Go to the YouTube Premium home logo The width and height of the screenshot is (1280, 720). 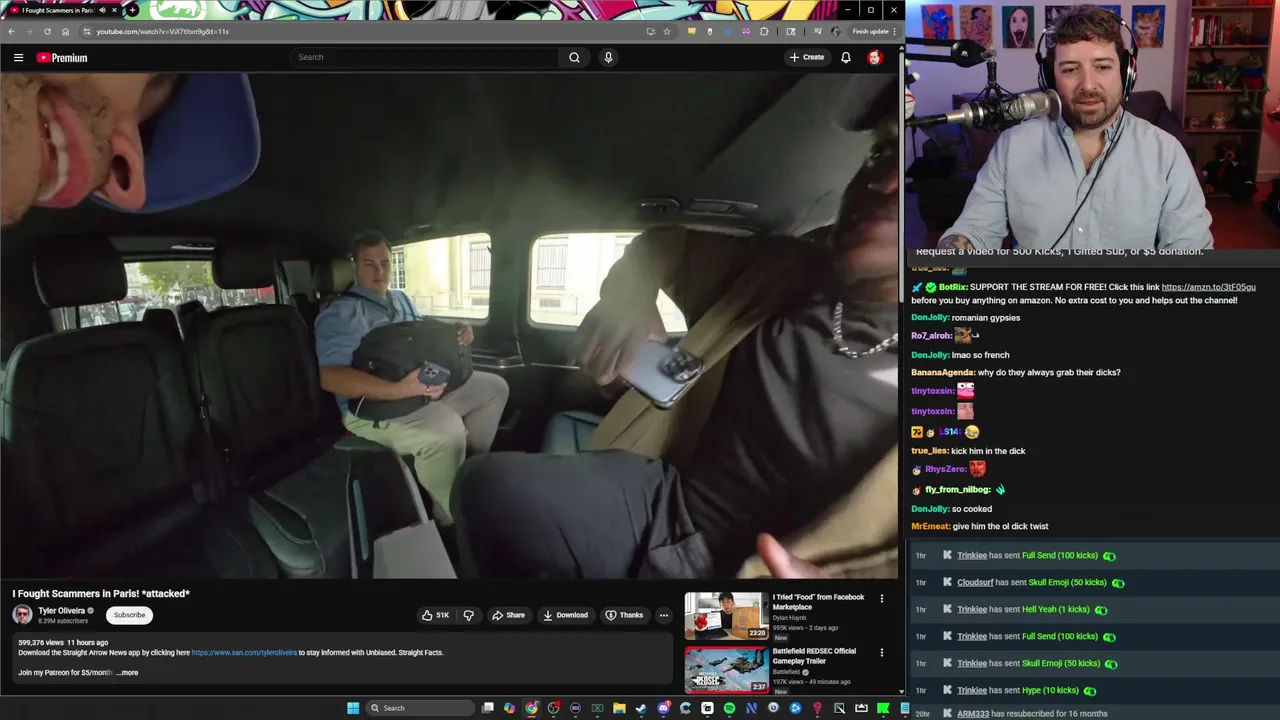coord(62,58)
